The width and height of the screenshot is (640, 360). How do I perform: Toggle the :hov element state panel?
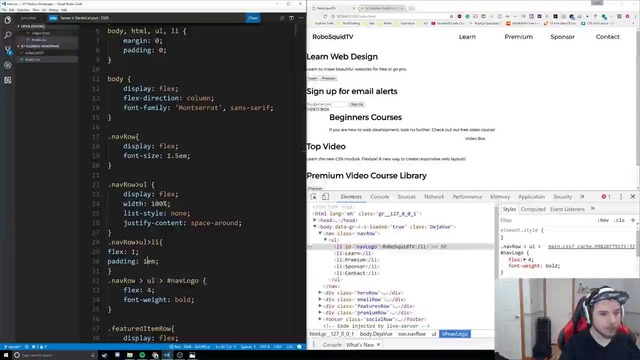pyautogui.click(x=603, y=220)
